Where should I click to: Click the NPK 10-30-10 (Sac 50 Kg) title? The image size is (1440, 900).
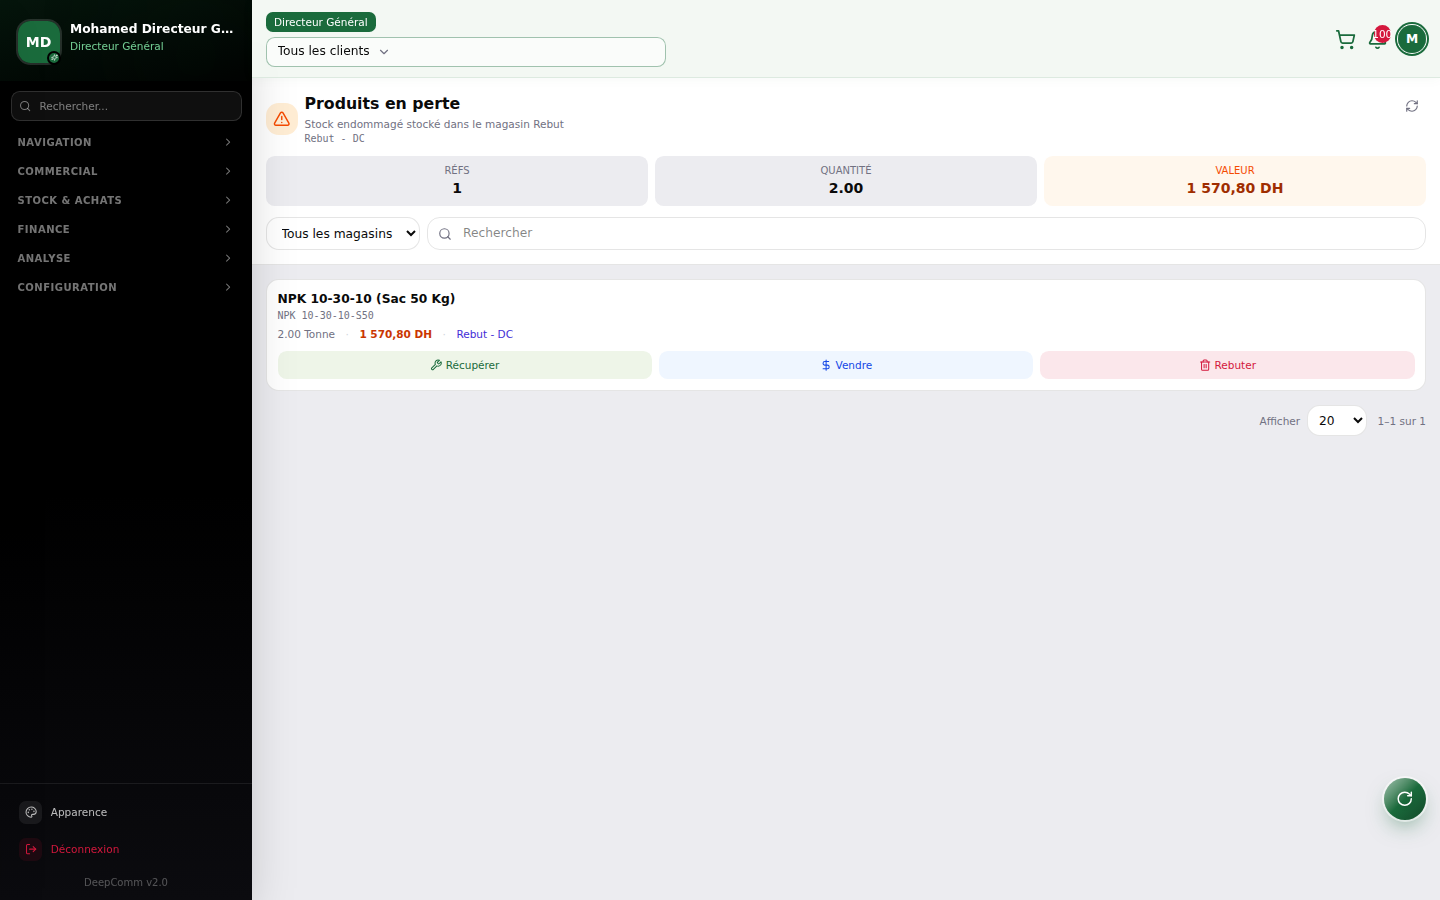(367, 298)
